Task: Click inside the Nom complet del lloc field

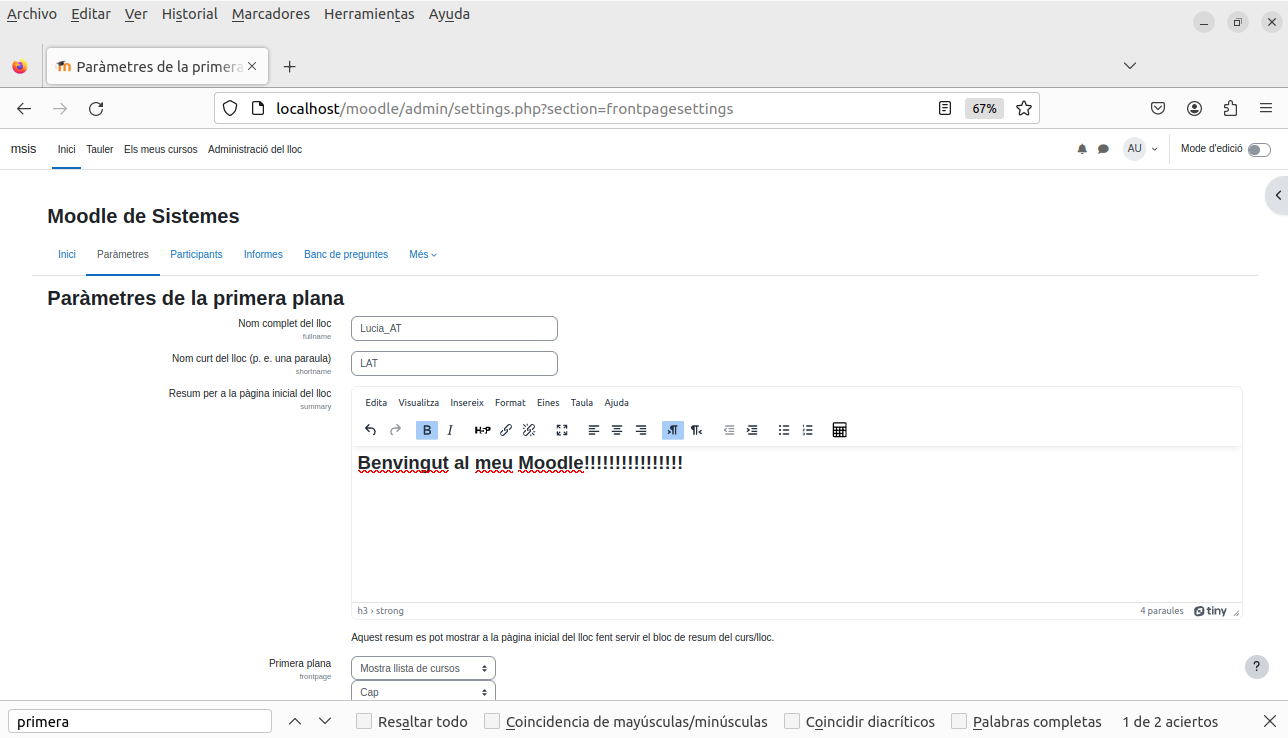Action: [454, 328]
